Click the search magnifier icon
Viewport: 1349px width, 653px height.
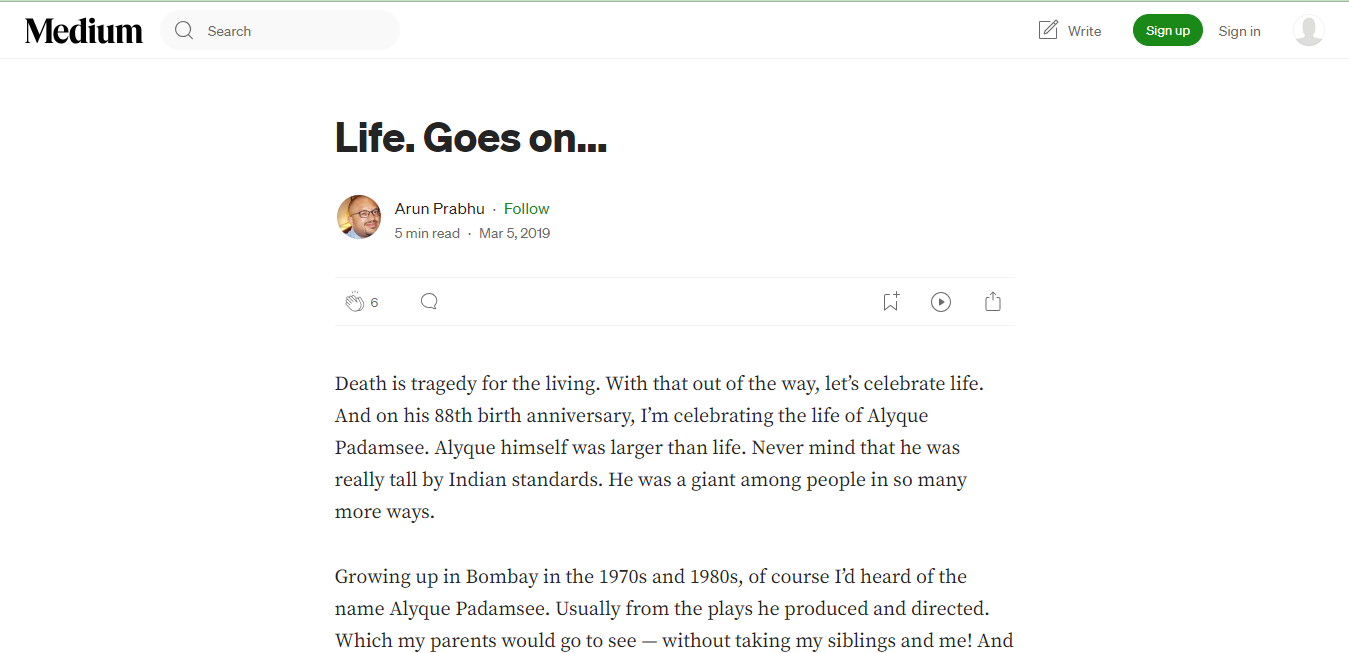[184, 31]
